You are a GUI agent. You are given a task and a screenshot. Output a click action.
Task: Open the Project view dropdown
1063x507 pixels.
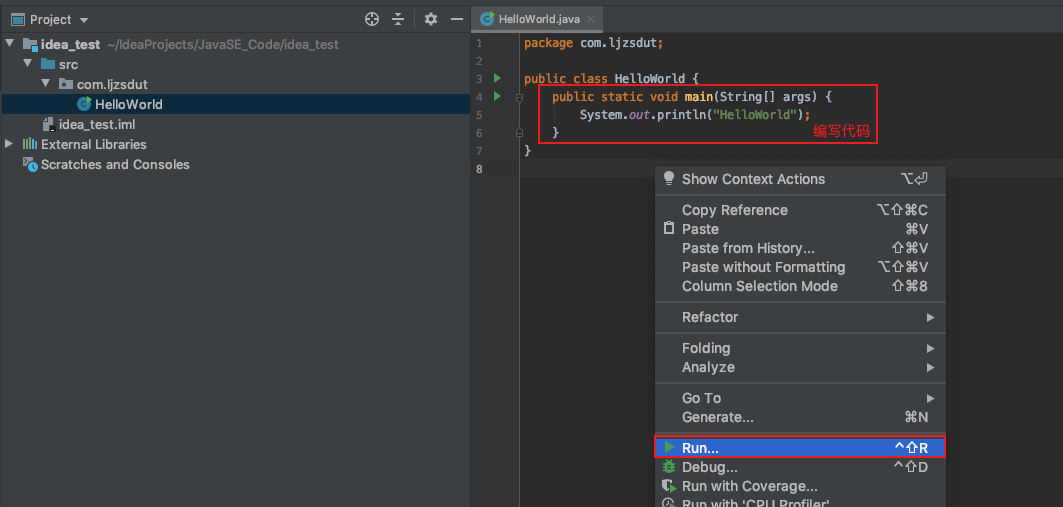coord(83,20)
